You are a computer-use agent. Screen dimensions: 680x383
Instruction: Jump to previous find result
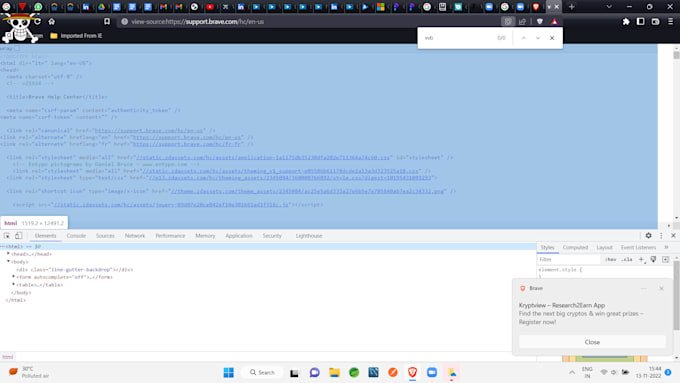[x=523, y=38]
